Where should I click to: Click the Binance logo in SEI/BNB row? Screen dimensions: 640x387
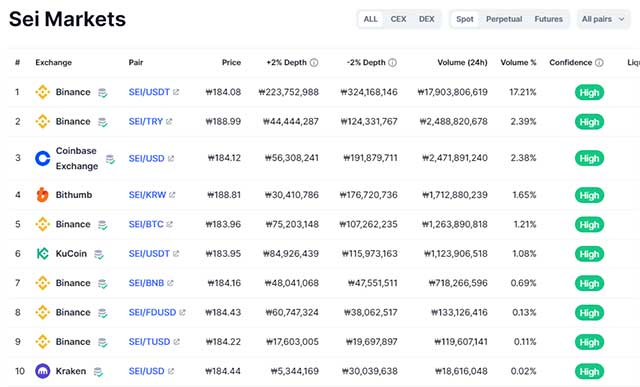(42, 283)
